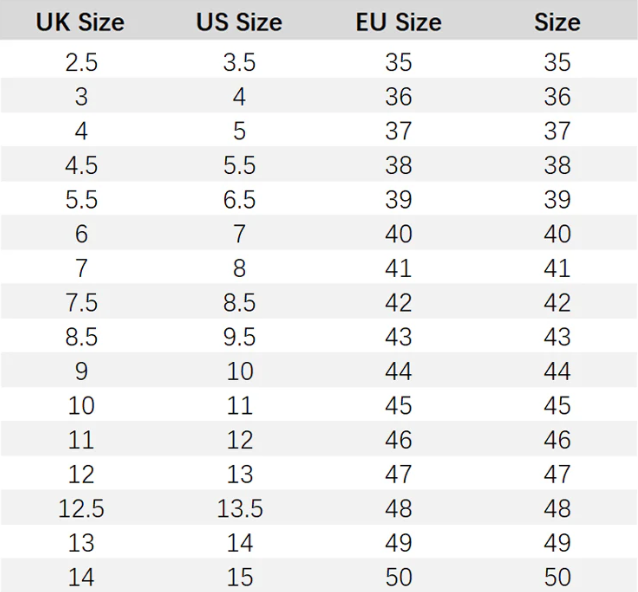Select US size 15 cell
Screen dimensions: 638x592
(x=240, y=577)
